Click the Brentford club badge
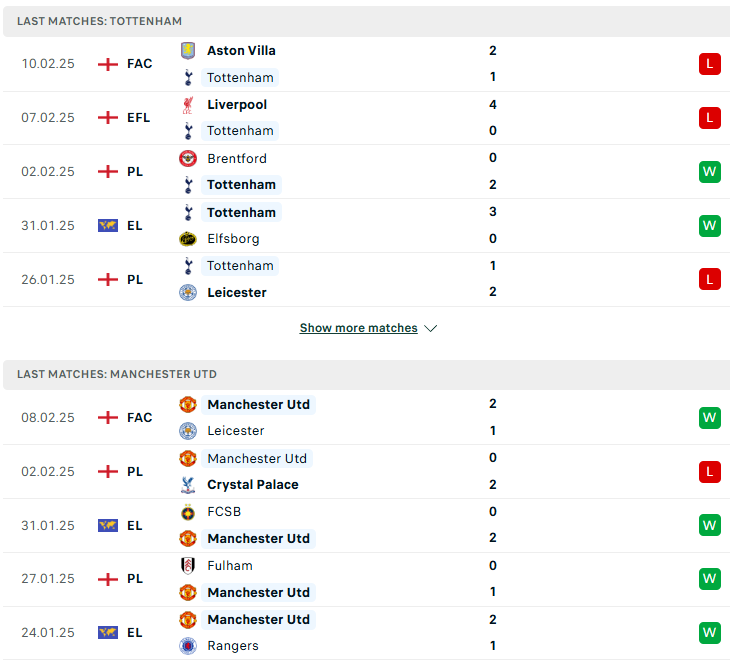 click(x=188, y=159)
